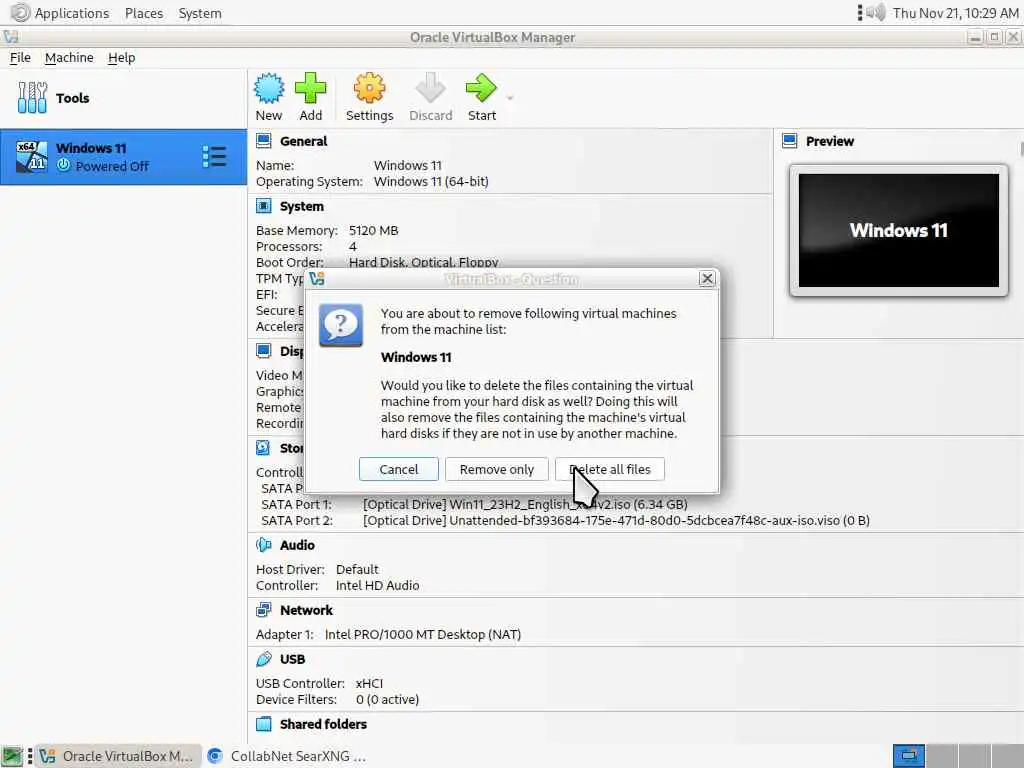Image resolution: width=1024 pixels, height=768 pixels.
Task: Click the New machine toolbar icon
Action: (268, 88)
